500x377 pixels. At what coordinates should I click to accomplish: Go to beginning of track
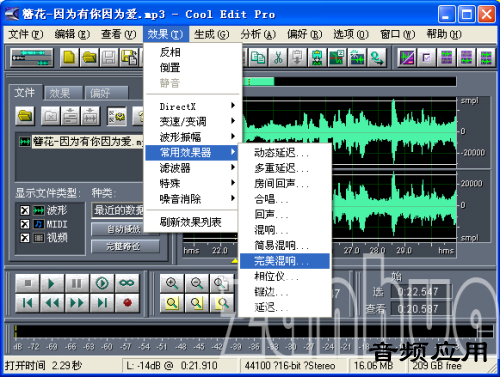point(27,303)
